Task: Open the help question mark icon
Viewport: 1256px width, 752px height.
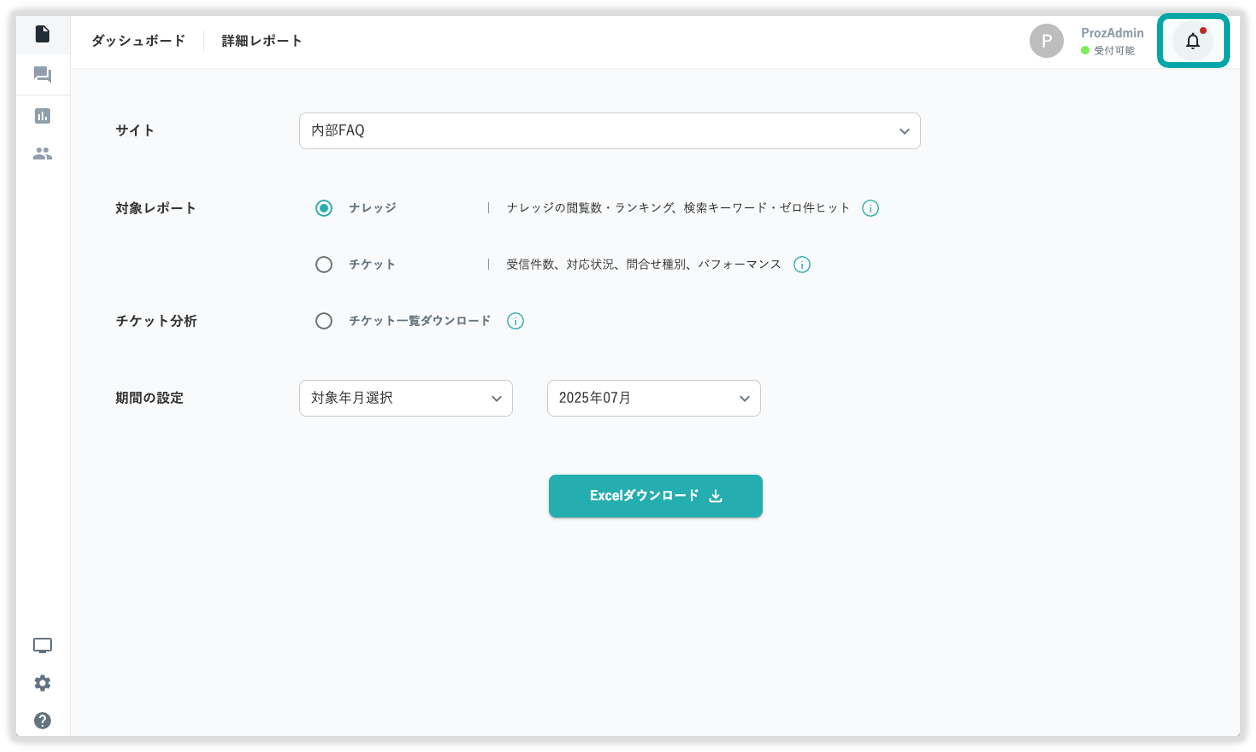Action: 42,720
